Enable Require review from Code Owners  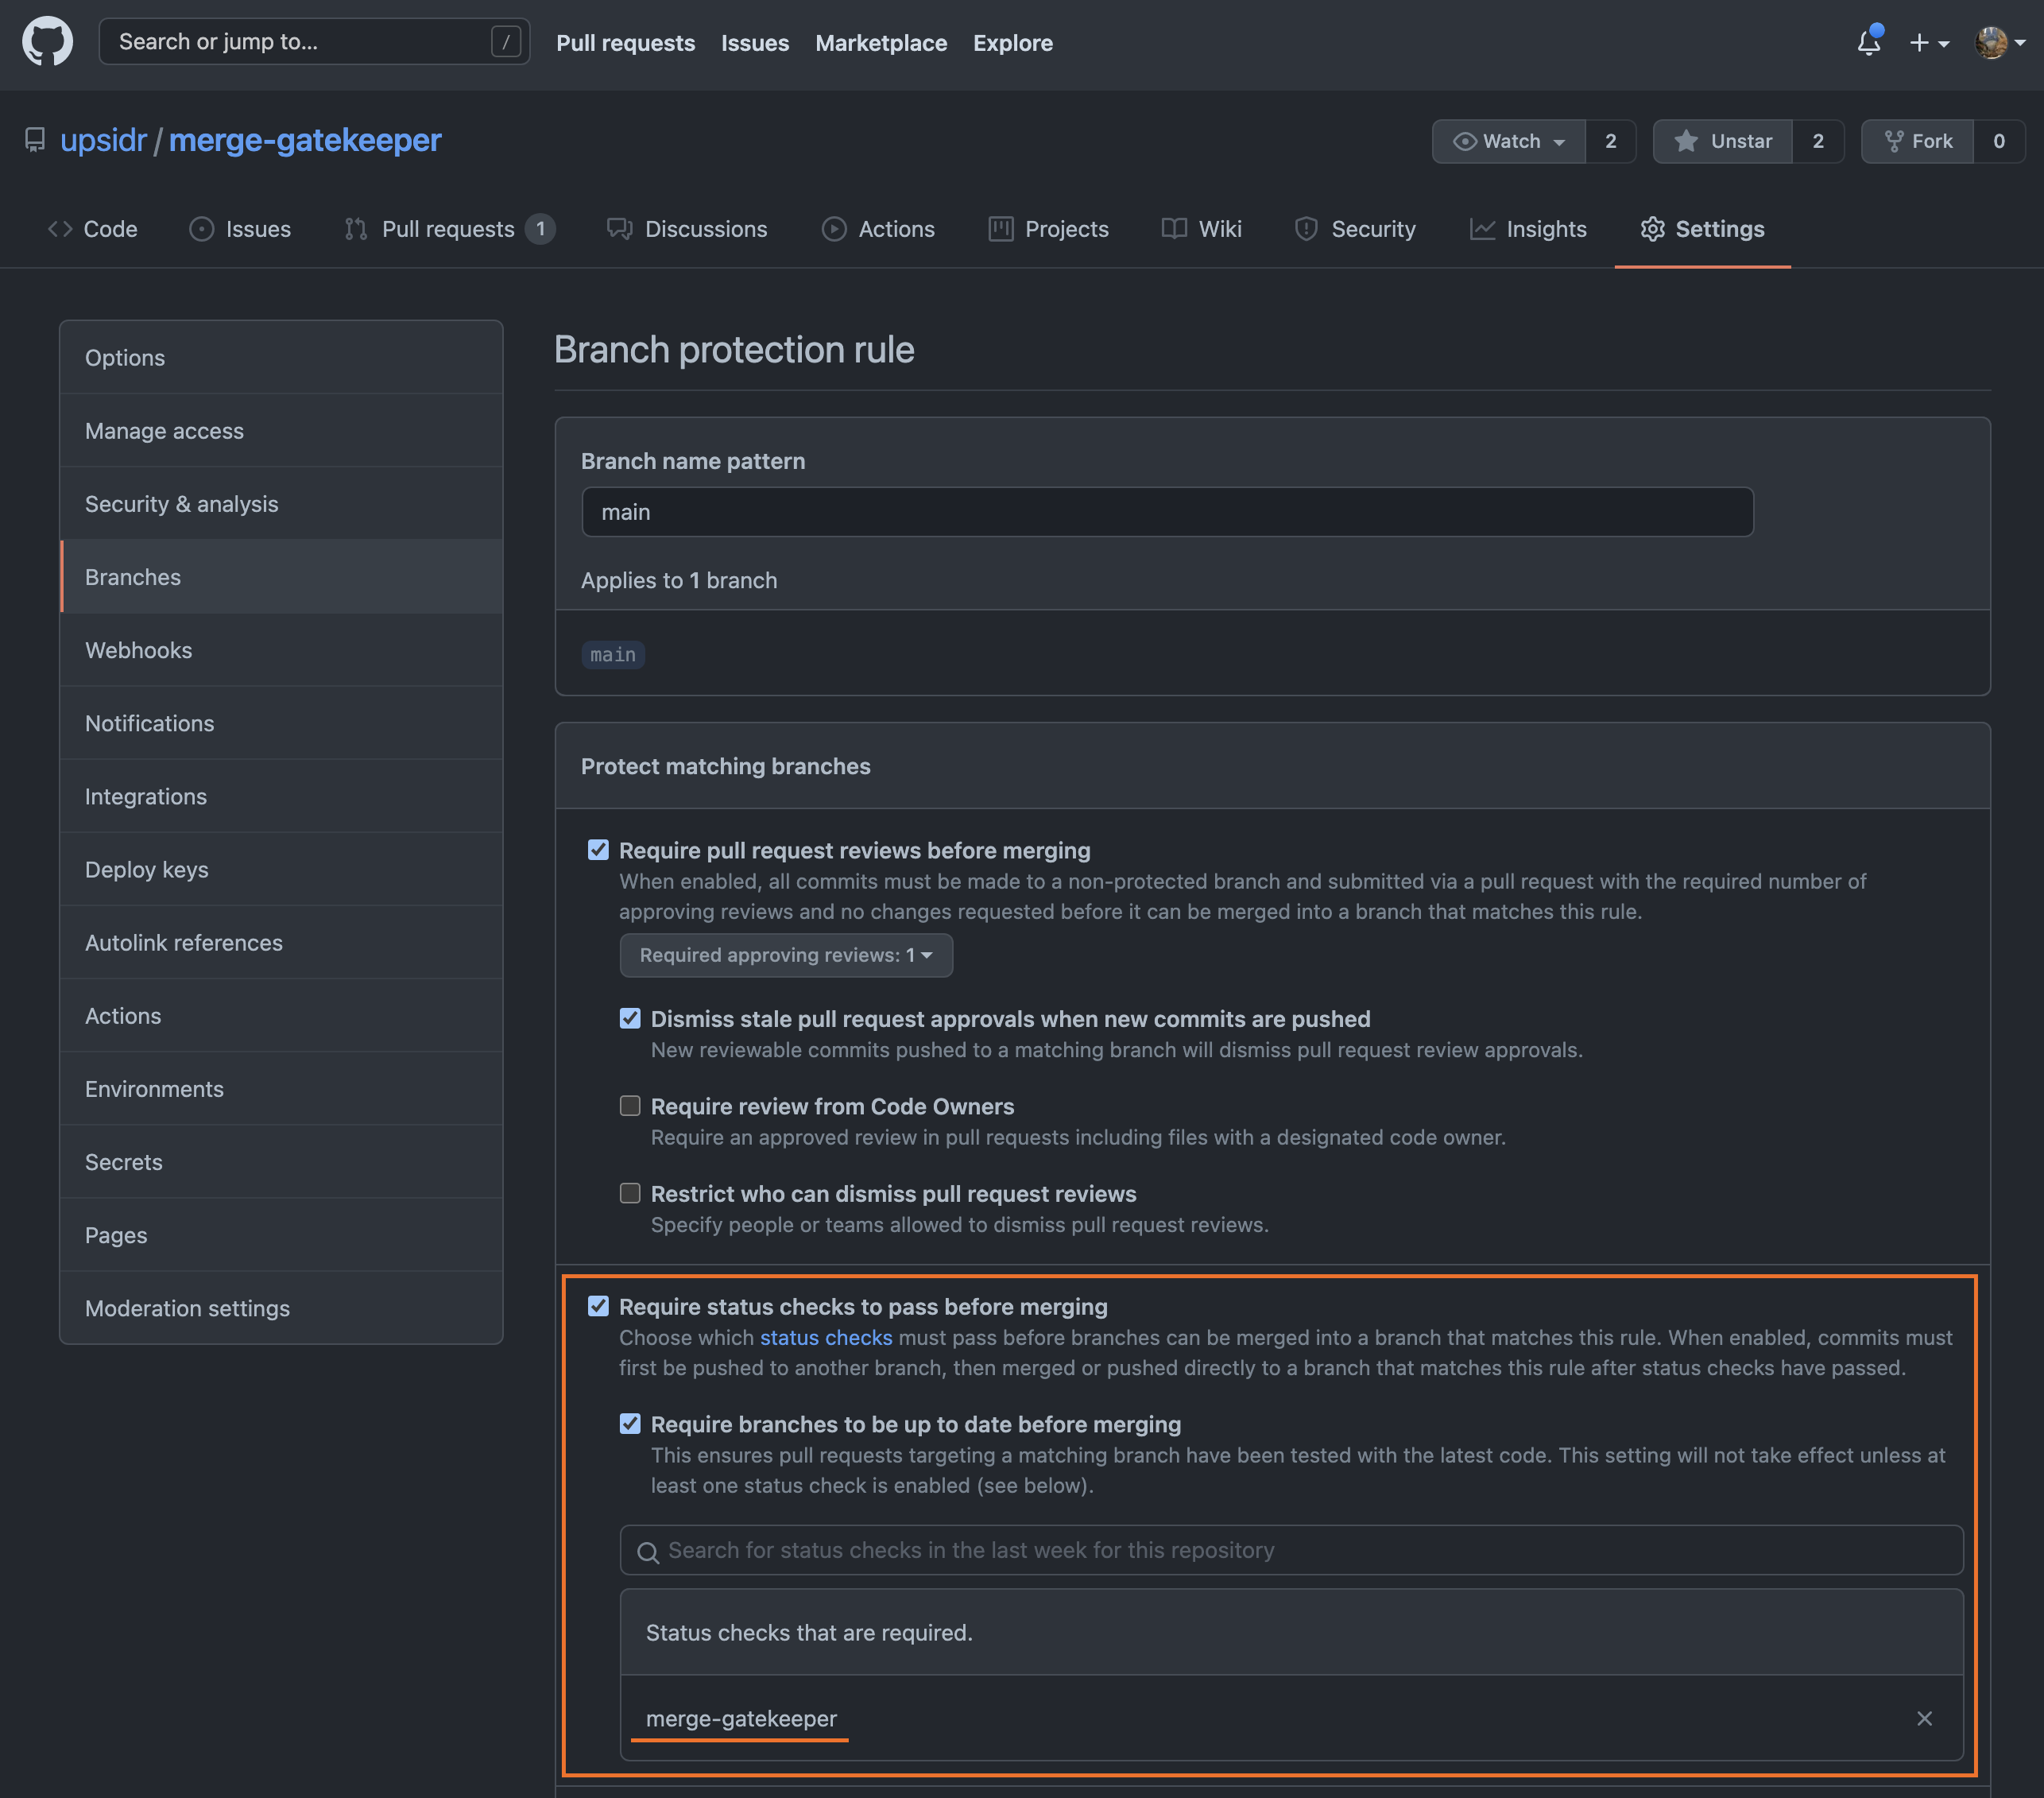[628, 1104]
